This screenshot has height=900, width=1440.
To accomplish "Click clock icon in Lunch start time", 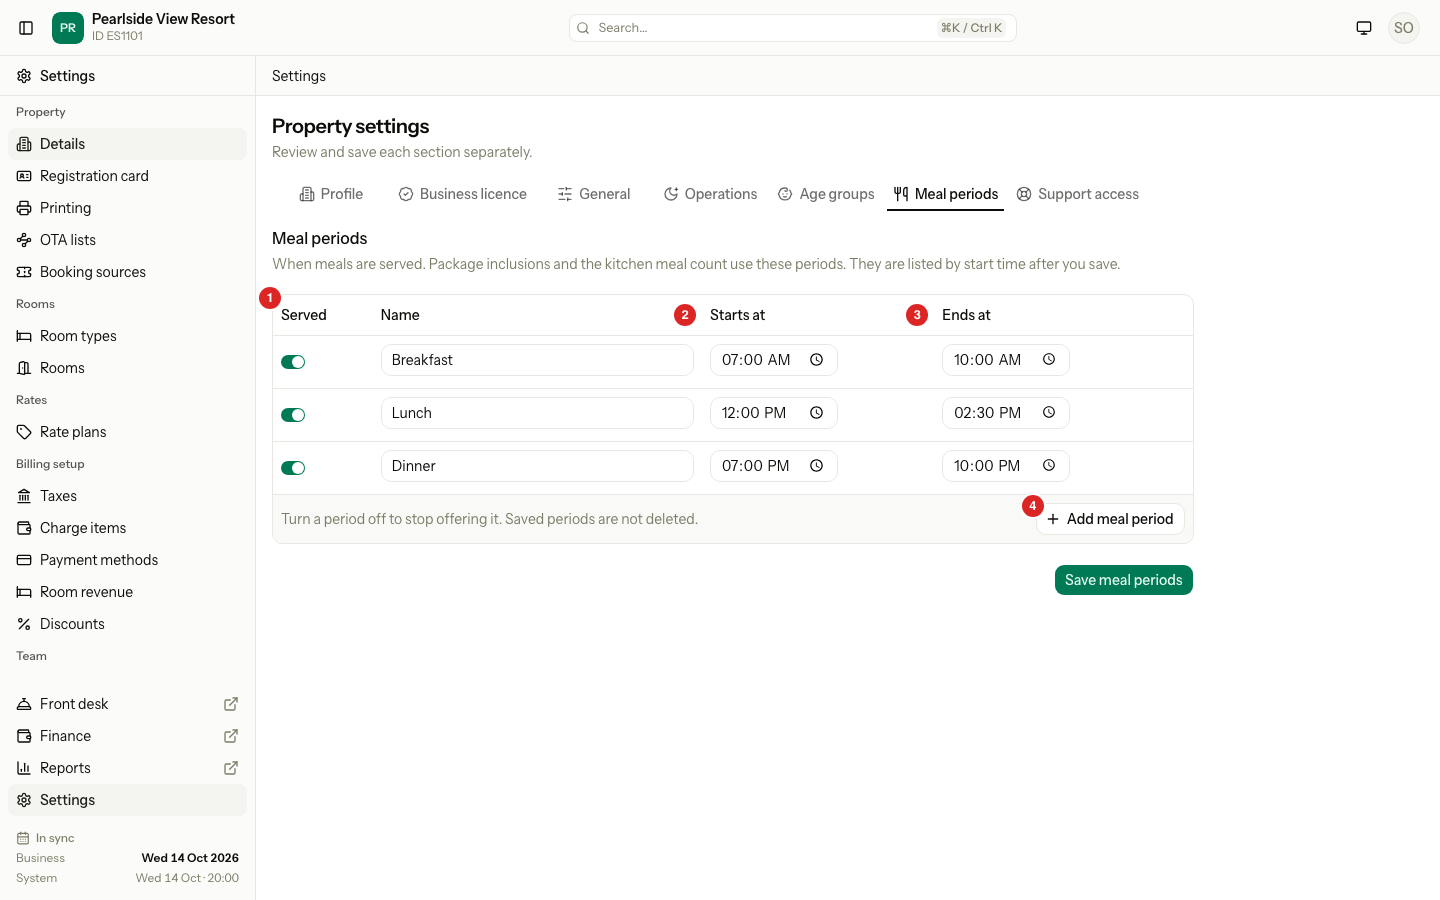I will (817, 413).
